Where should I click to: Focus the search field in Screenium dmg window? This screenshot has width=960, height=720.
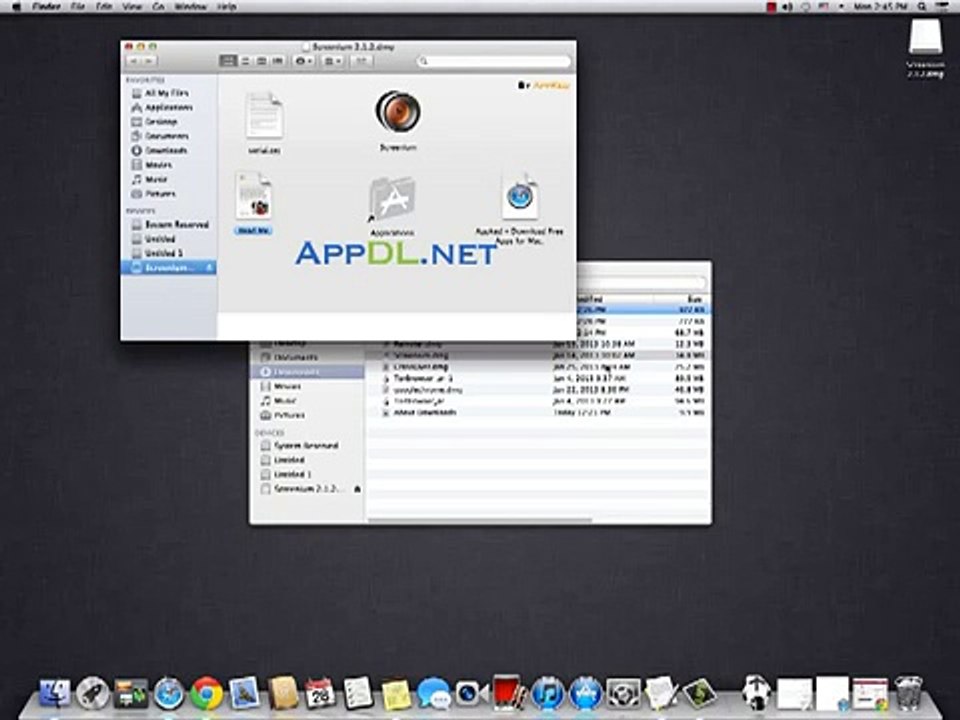pos(493,61)
